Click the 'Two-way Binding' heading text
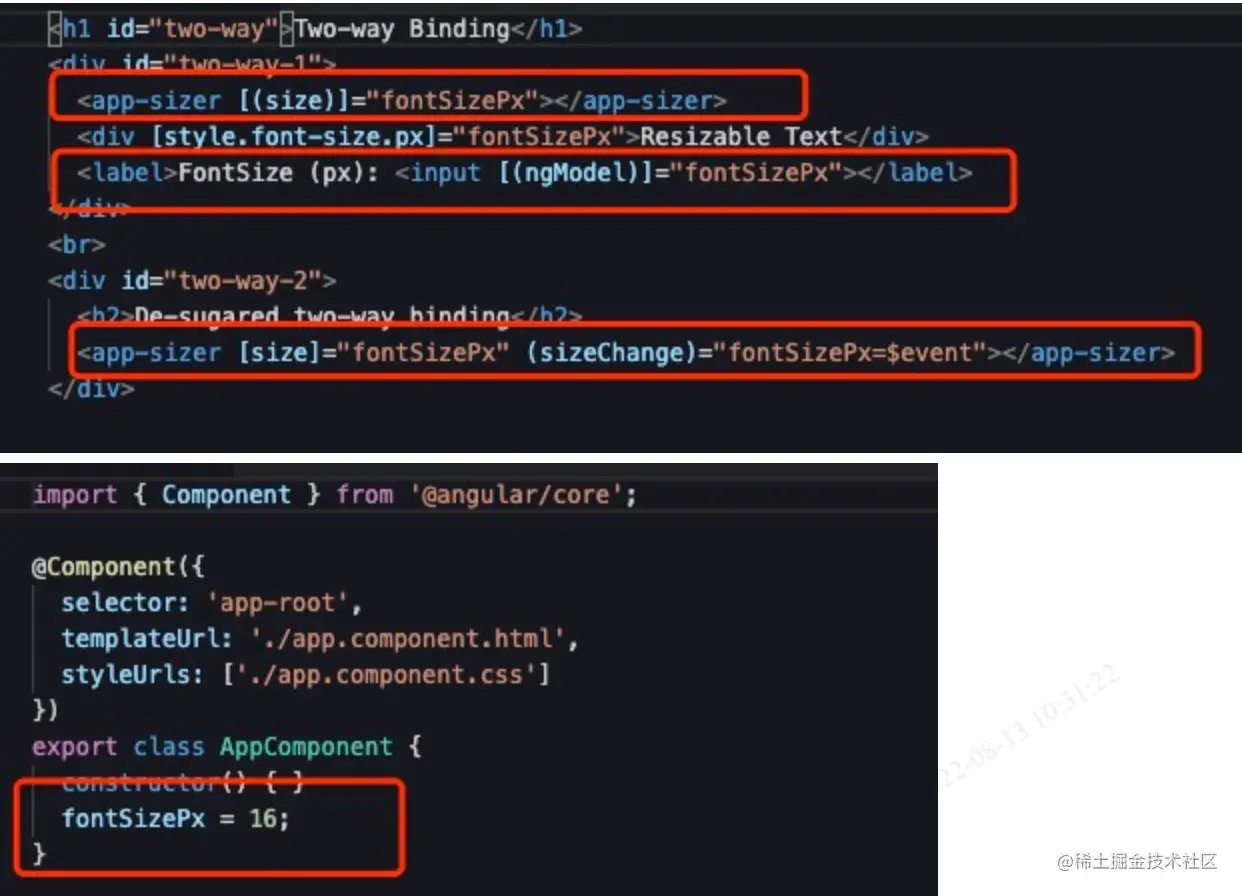1242x896 pixels. point(402,29)
